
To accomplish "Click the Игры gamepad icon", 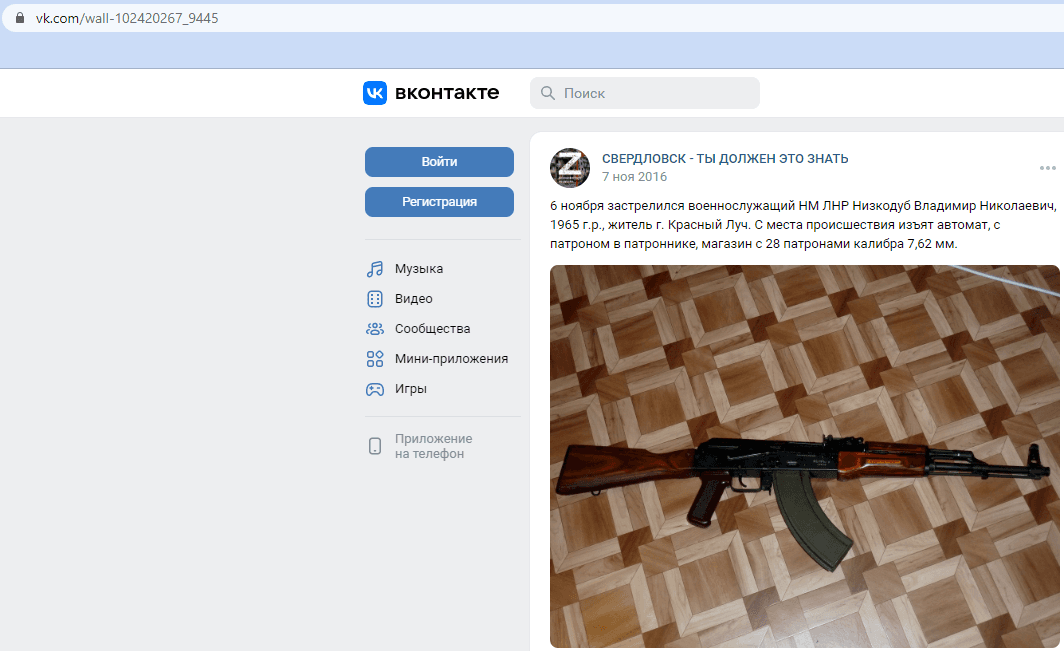I will [x=375, y=389].
